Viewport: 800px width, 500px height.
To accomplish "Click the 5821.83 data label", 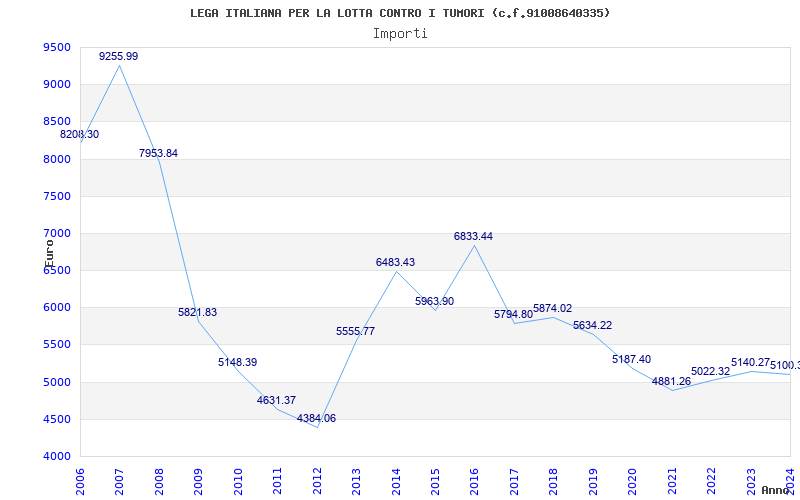I will (197, 312).
